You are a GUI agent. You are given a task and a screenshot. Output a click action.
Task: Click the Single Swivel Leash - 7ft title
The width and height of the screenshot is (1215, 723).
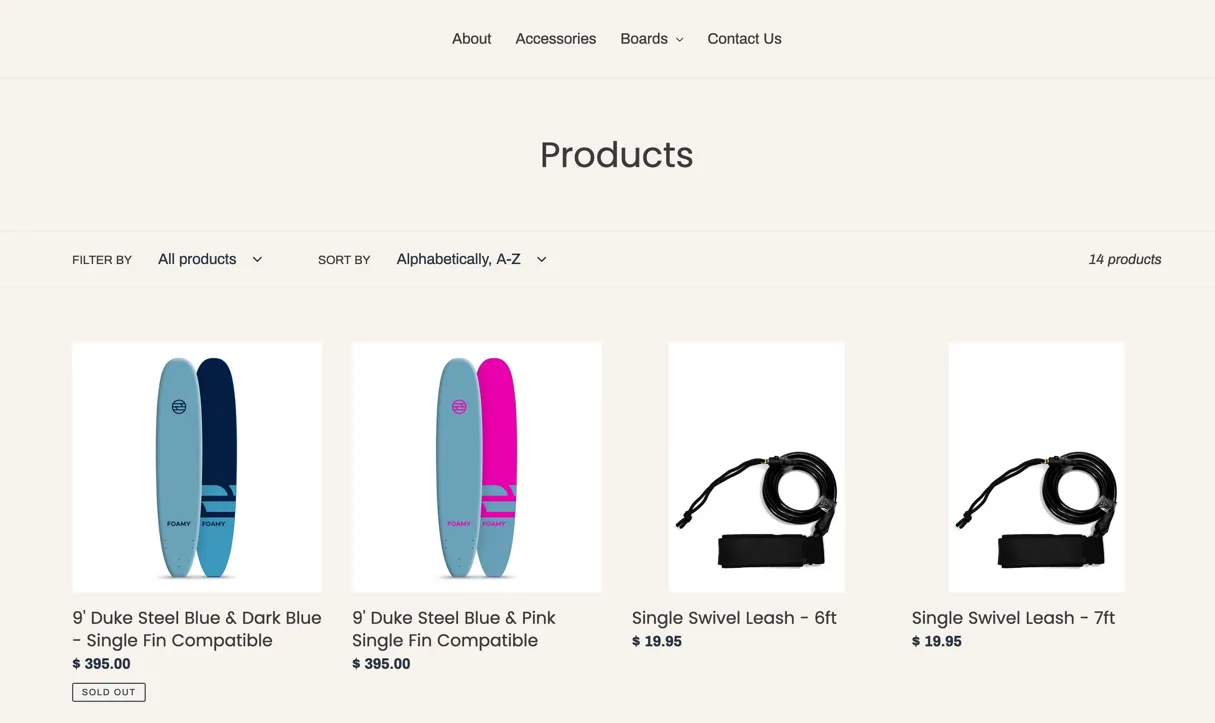(x=1013, y=618)
